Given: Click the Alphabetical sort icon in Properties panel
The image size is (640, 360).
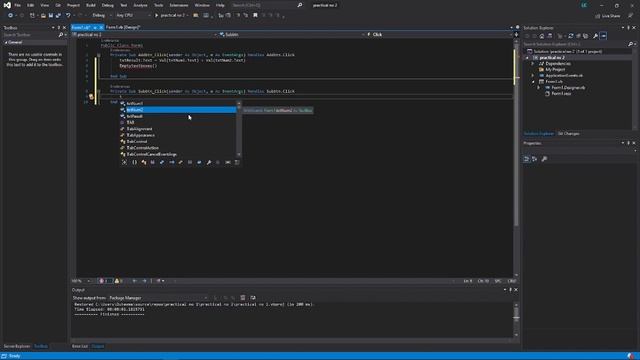Looking at the screenshot, I should 535,159.
